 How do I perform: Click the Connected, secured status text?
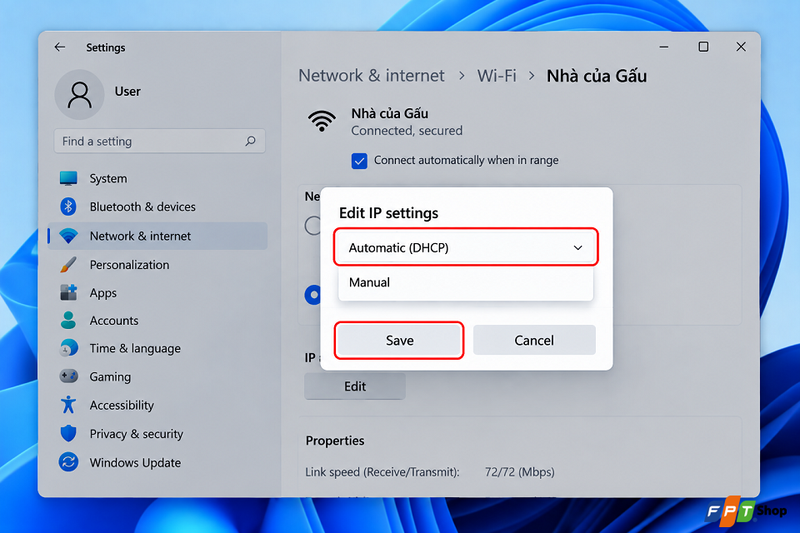click(x=407, y=131)
